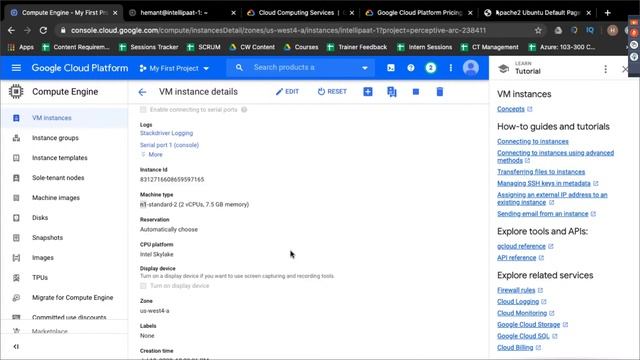
Task: Switch to Apache2 Ubuntu Default Page tab
Action: (x=538, y=13)
